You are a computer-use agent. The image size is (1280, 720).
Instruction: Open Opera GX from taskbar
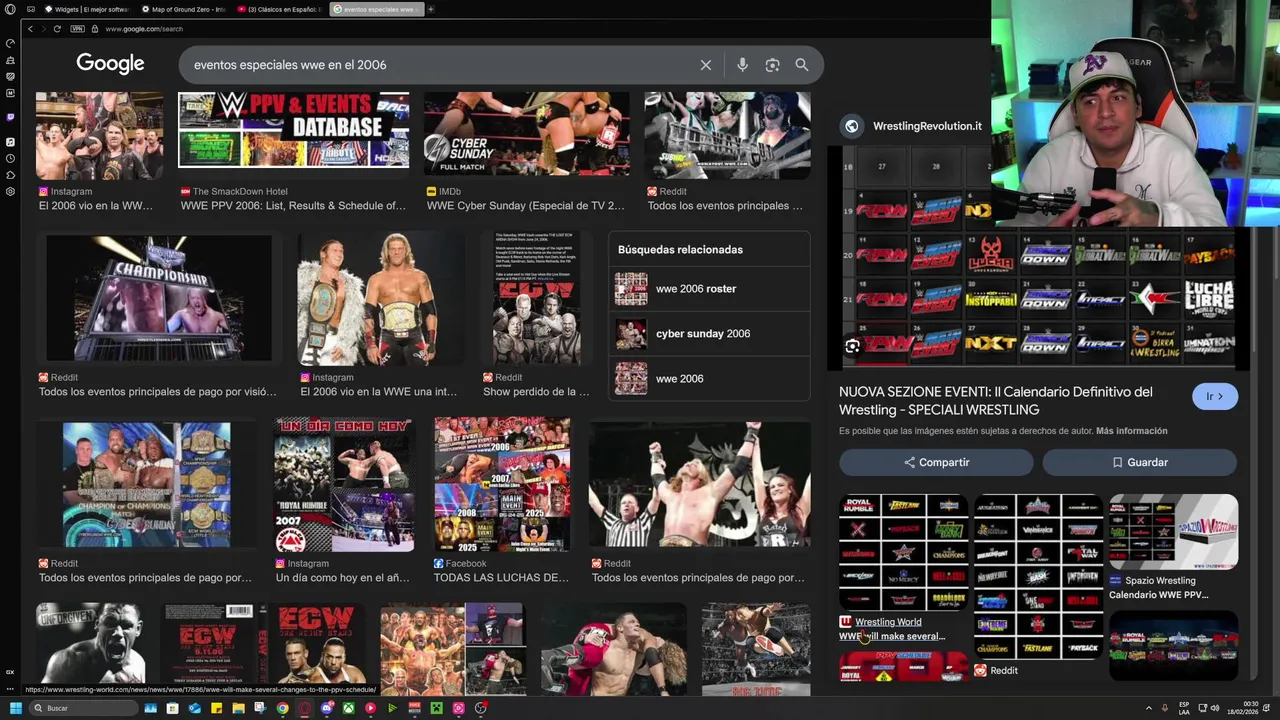[304, 708]
